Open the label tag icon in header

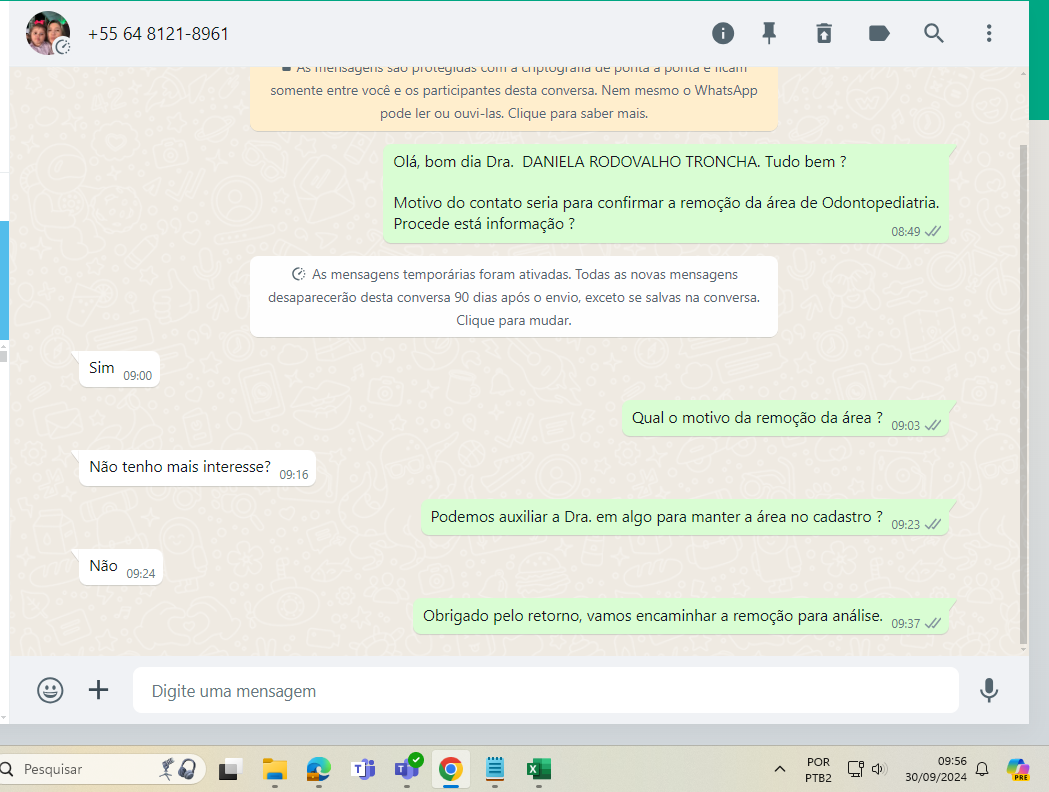point(879,33)
